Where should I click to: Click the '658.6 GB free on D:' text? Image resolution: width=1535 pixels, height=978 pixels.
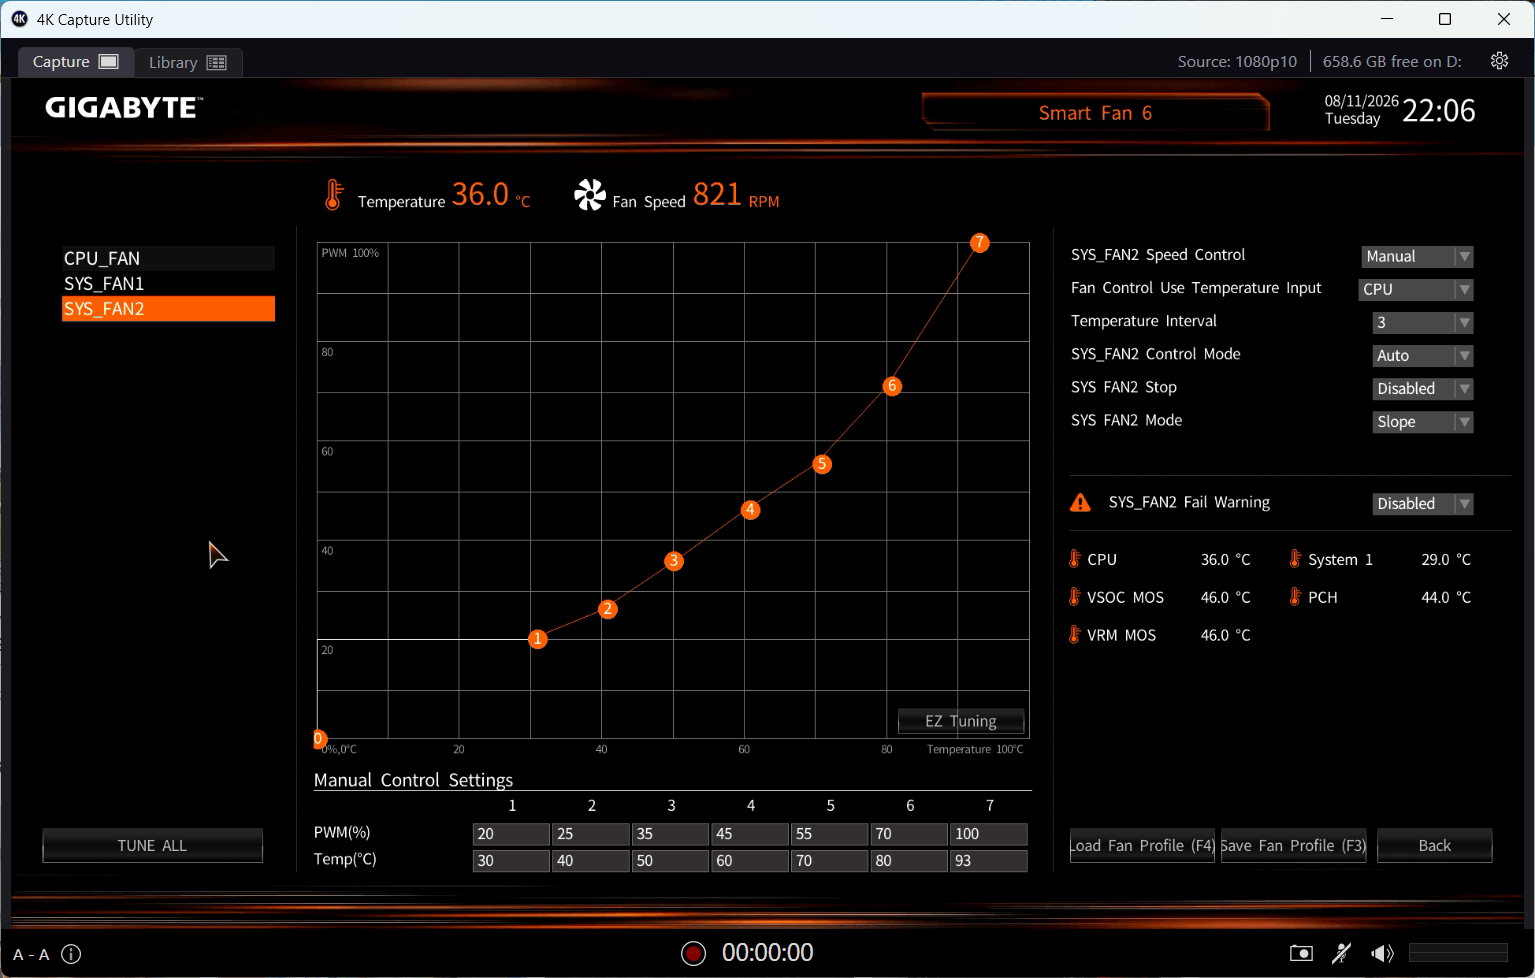click(x=1392, y=62)
